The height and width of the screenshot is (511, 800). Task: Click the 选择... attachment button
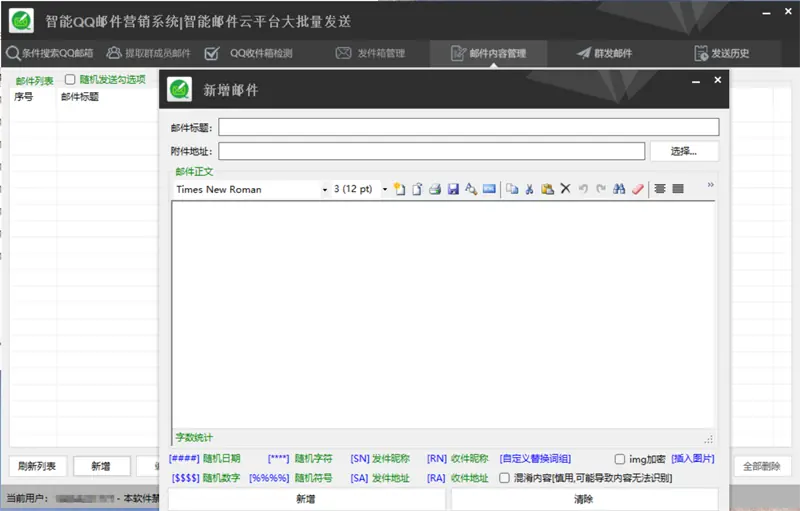[684, 151]
